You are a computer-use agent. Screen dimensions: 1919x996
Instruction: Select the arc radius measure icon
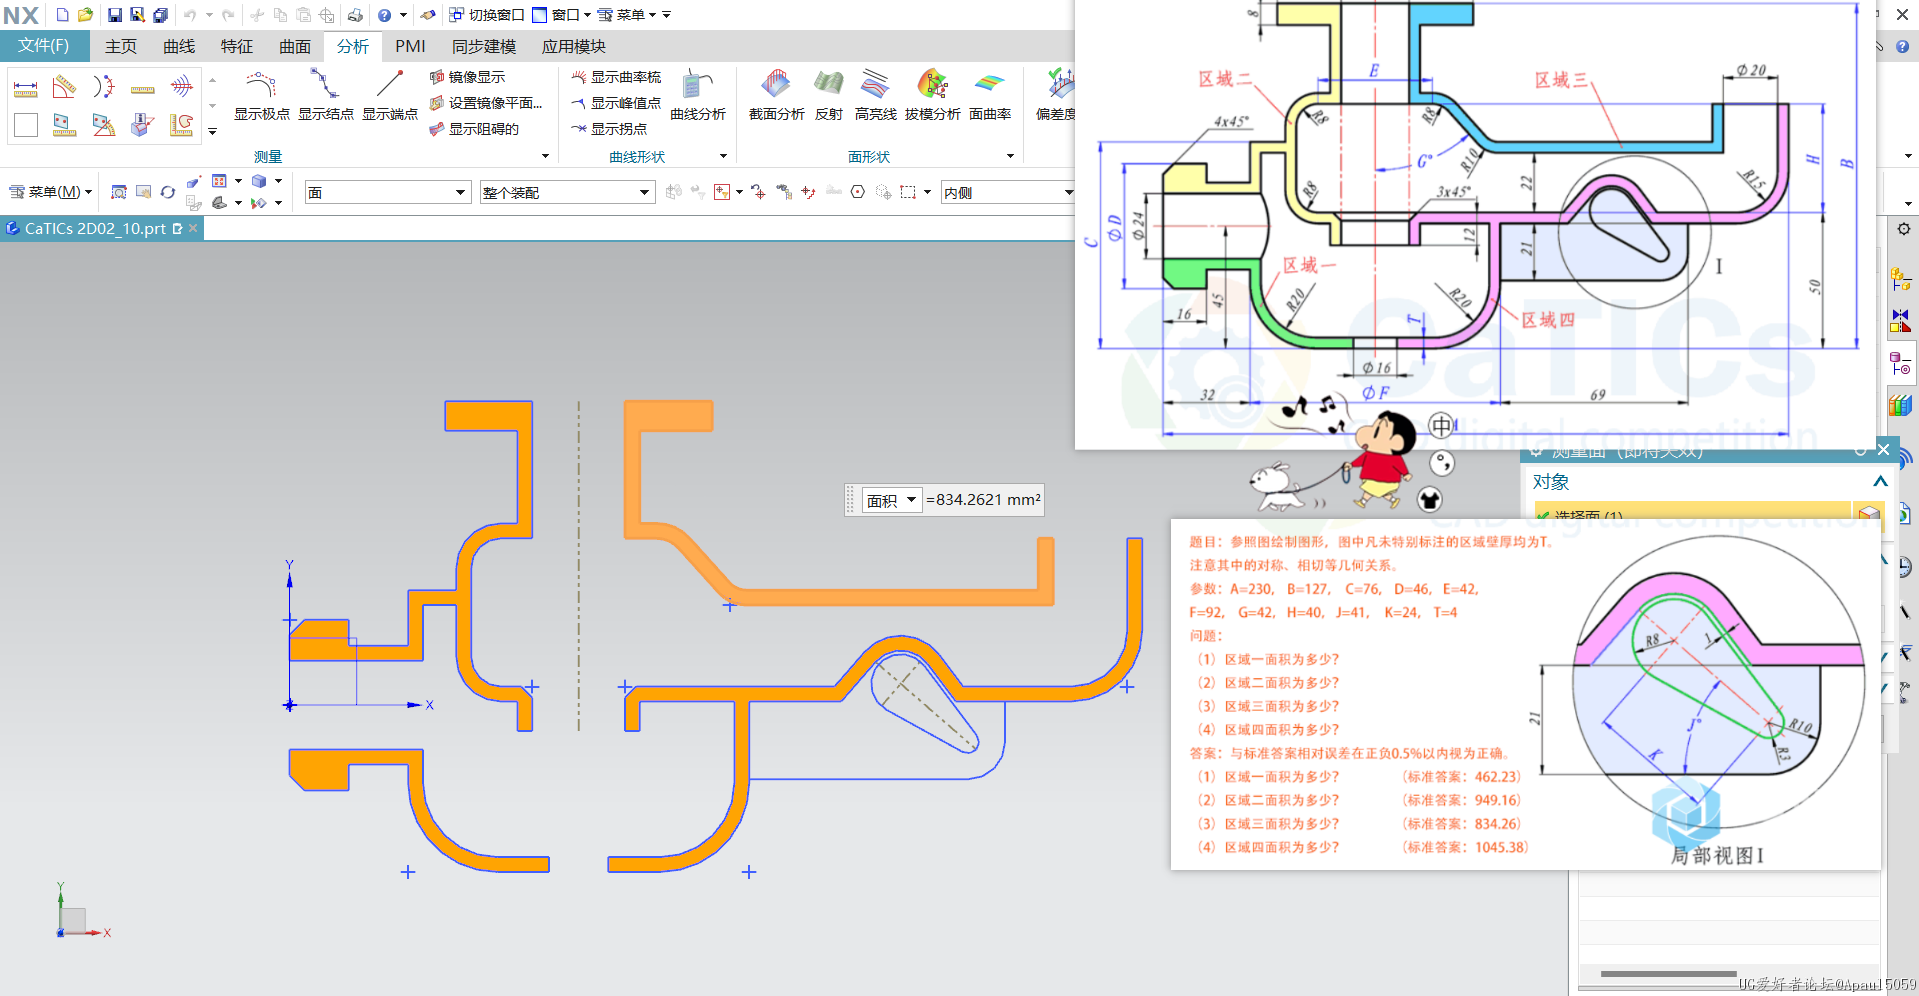104,88
